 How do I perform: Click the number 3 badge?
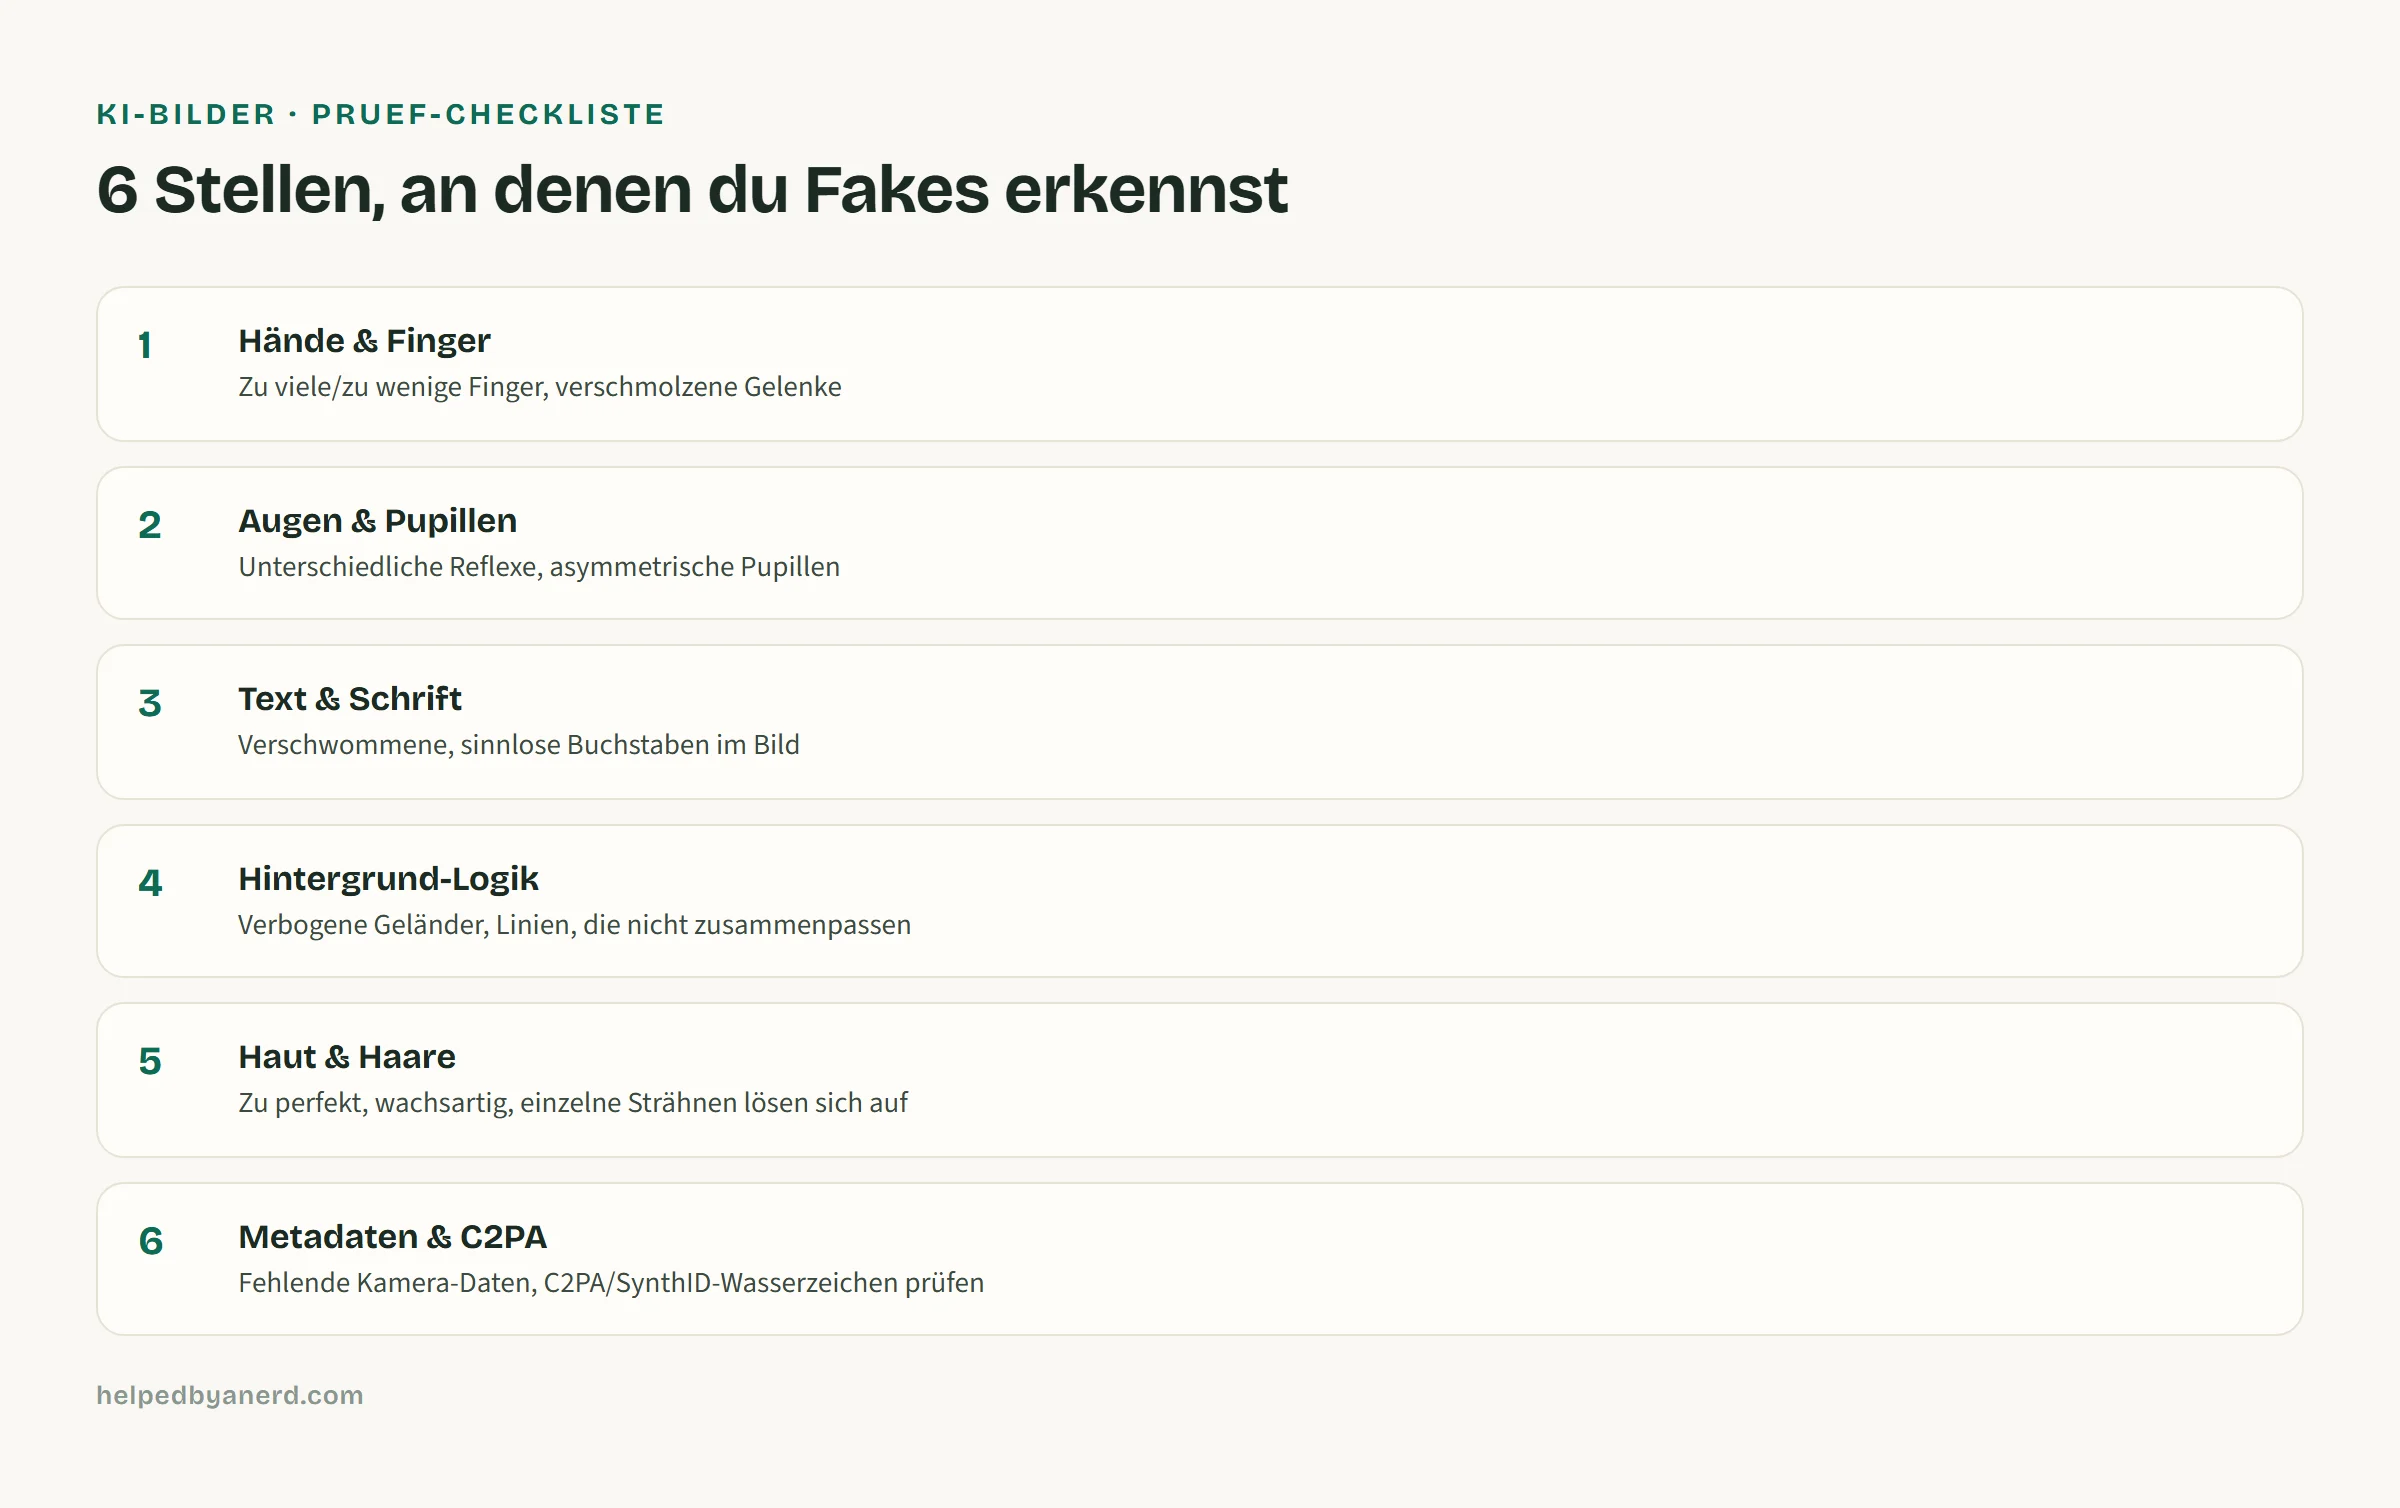[x=150, y=703]
